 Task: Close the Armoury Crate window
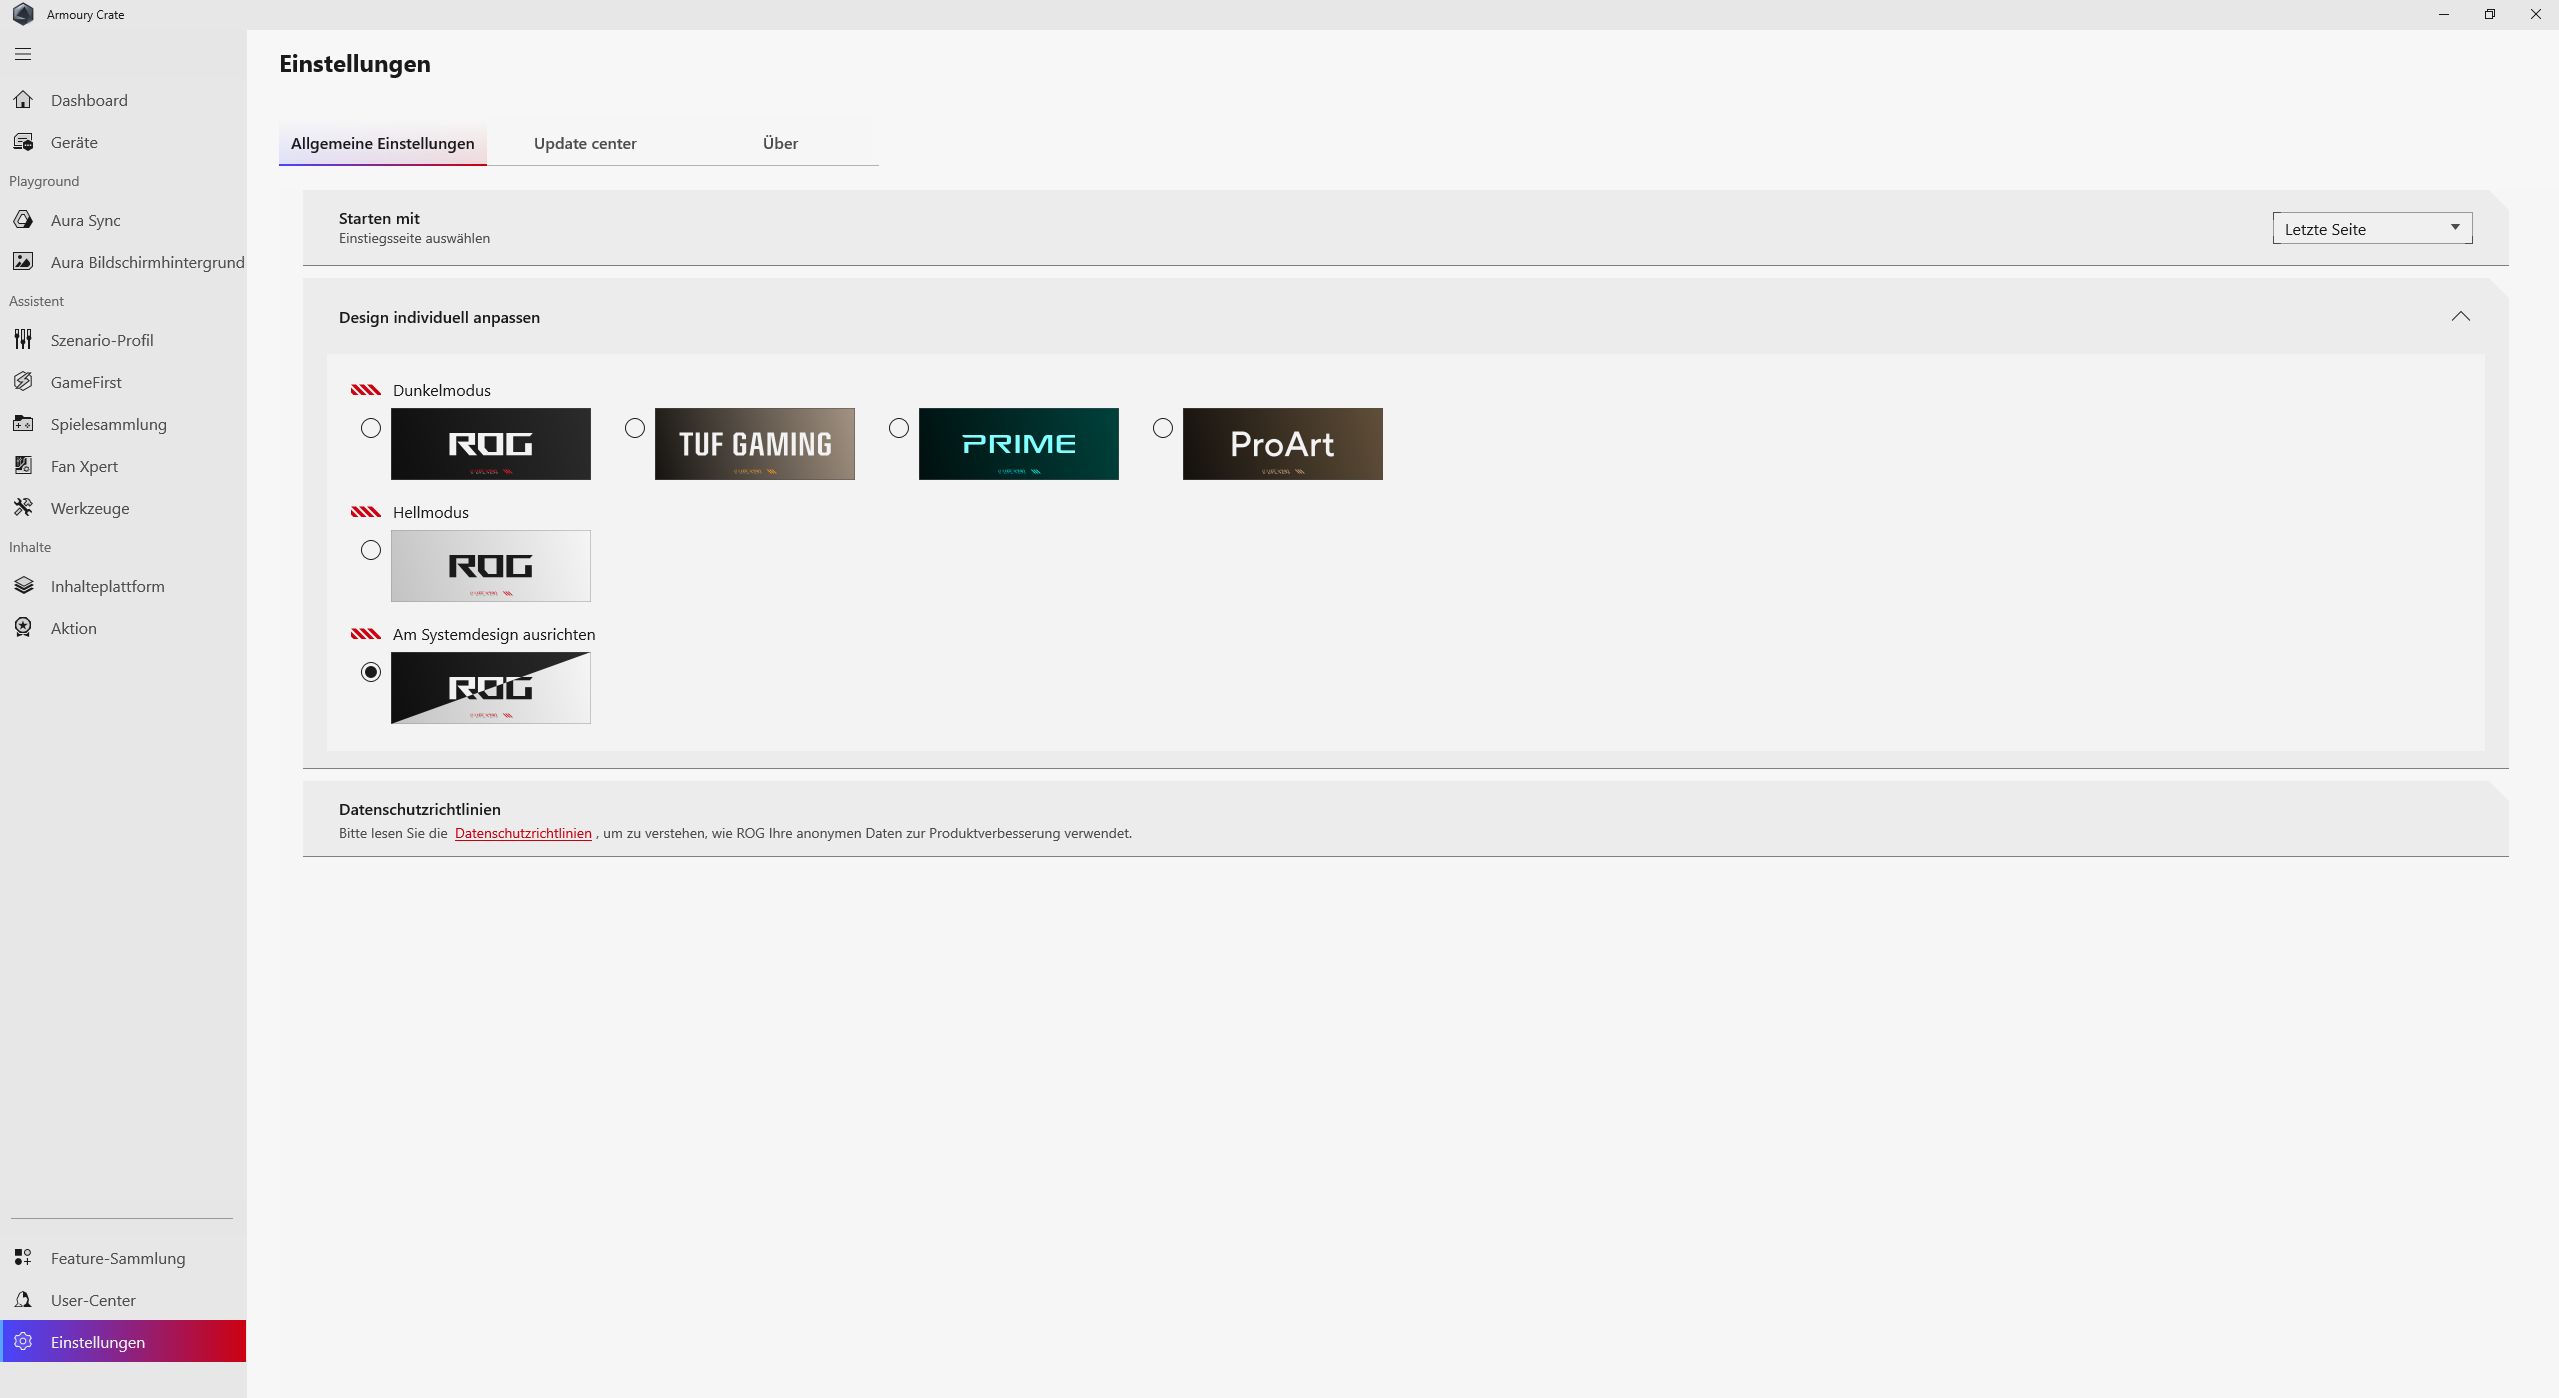[x=2536, y=14]
